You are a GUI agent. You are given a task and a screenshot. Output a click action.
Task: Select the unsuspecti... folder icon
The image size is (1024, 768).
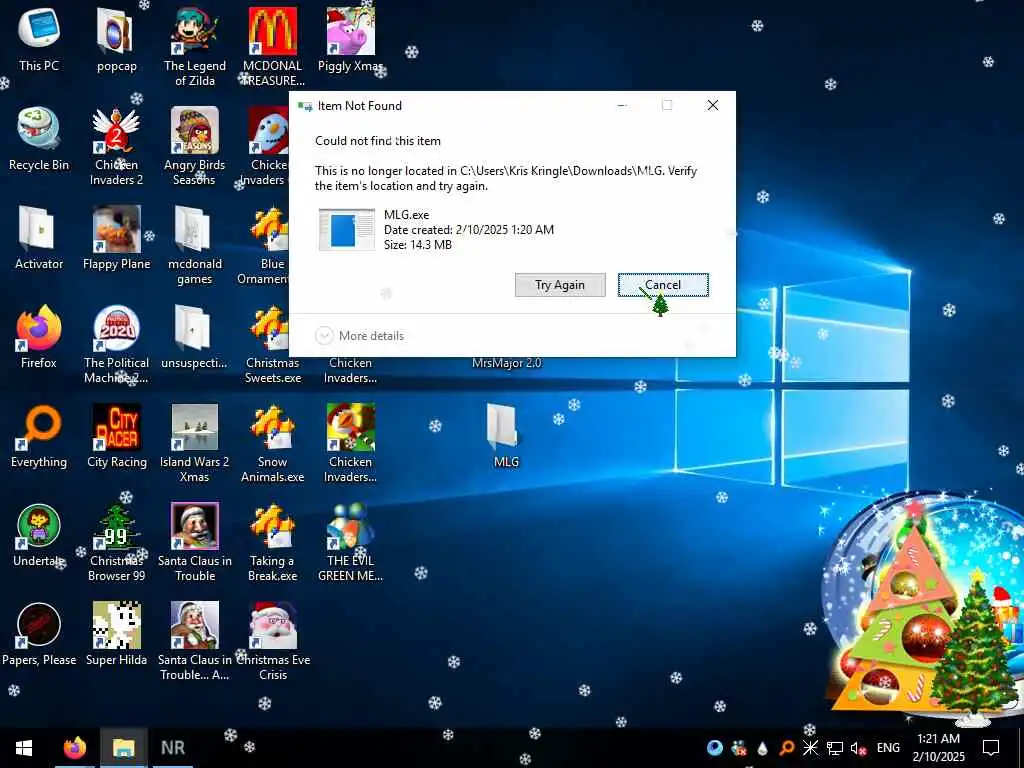[195, 338]
